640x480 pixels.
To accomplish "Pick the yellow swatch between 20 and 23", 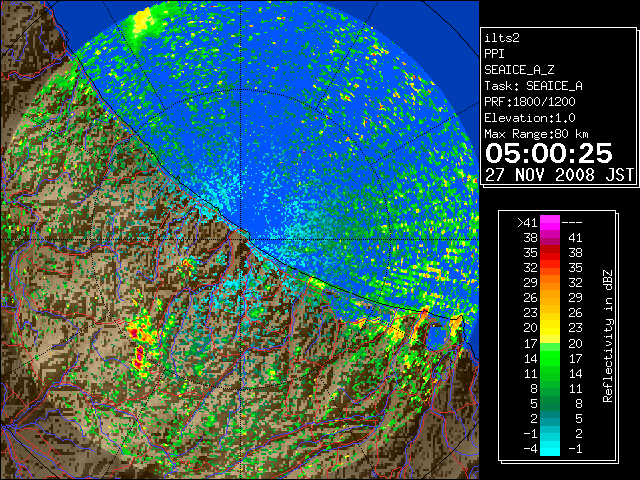I will pyautogui.click(x=550, y=328).
